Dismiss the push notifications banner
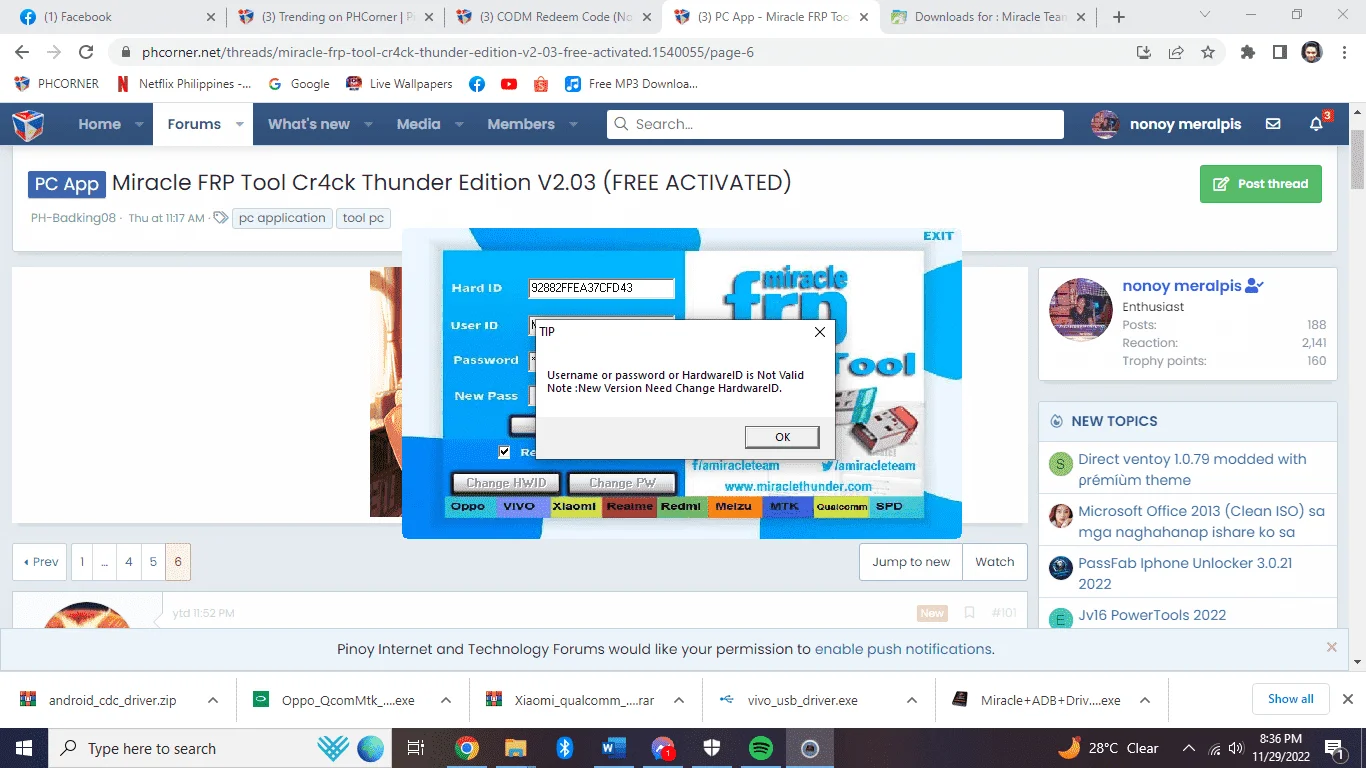The width and height of the screenshot is (1366, 768). (x=1331, y=648)
